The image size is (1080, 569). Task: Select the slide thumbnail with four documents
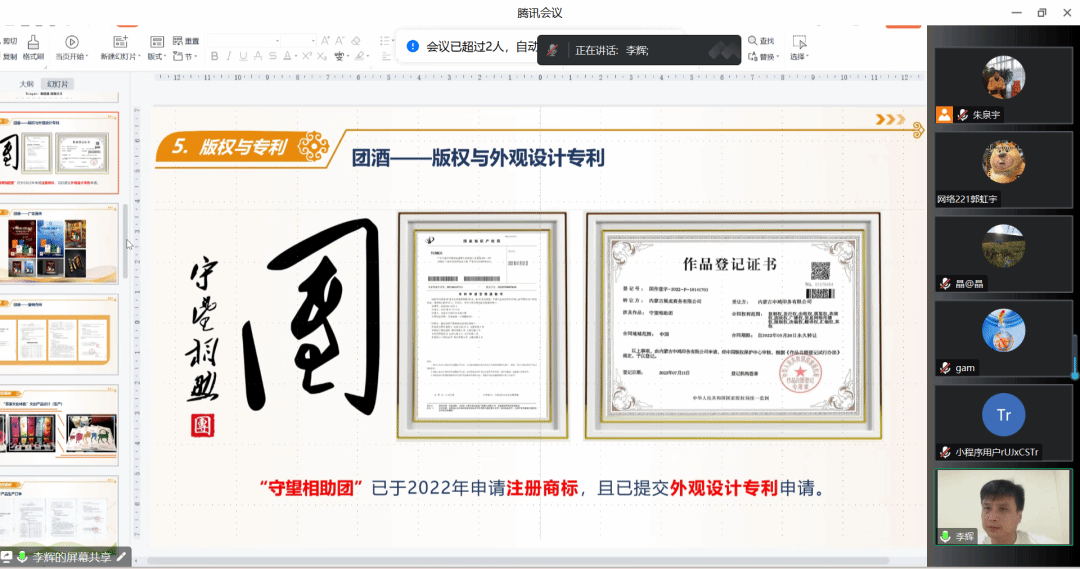pos(59,334)
